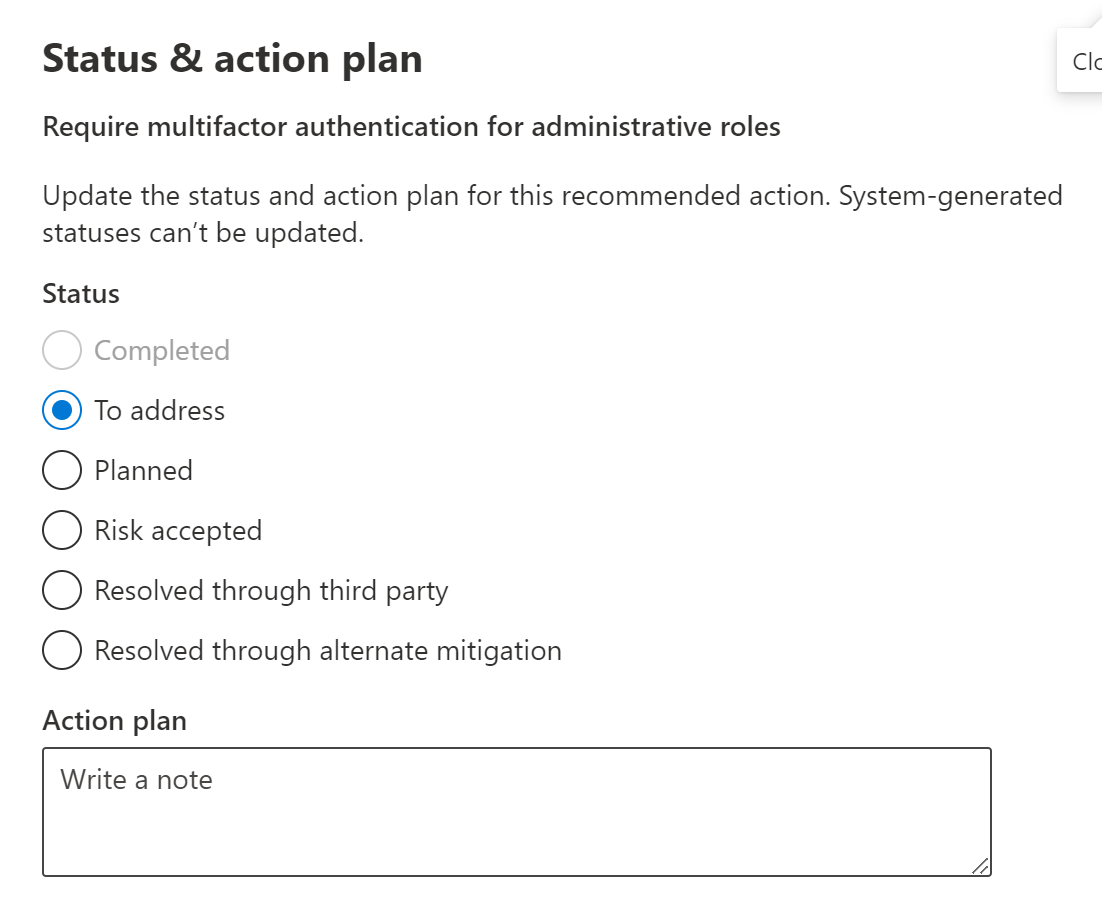Click the selected To address radio circle
This screenshot has width=1102, height=924.
tap(62, 411)
